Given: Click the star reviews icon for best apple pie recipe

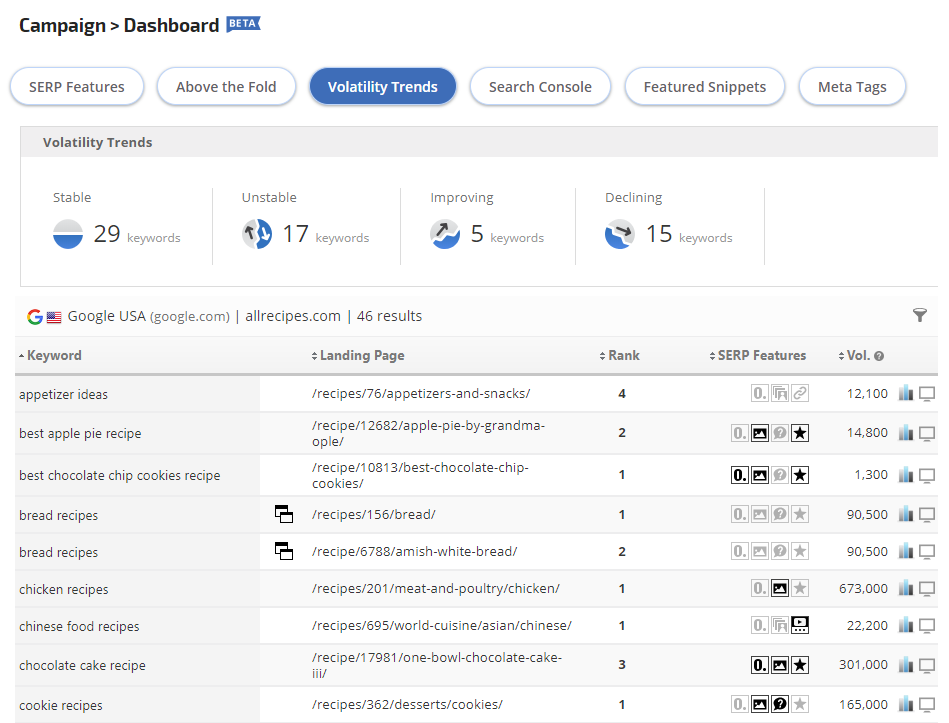Looking at the screenshot, I should pyautogui.click(x=800, y=434).
